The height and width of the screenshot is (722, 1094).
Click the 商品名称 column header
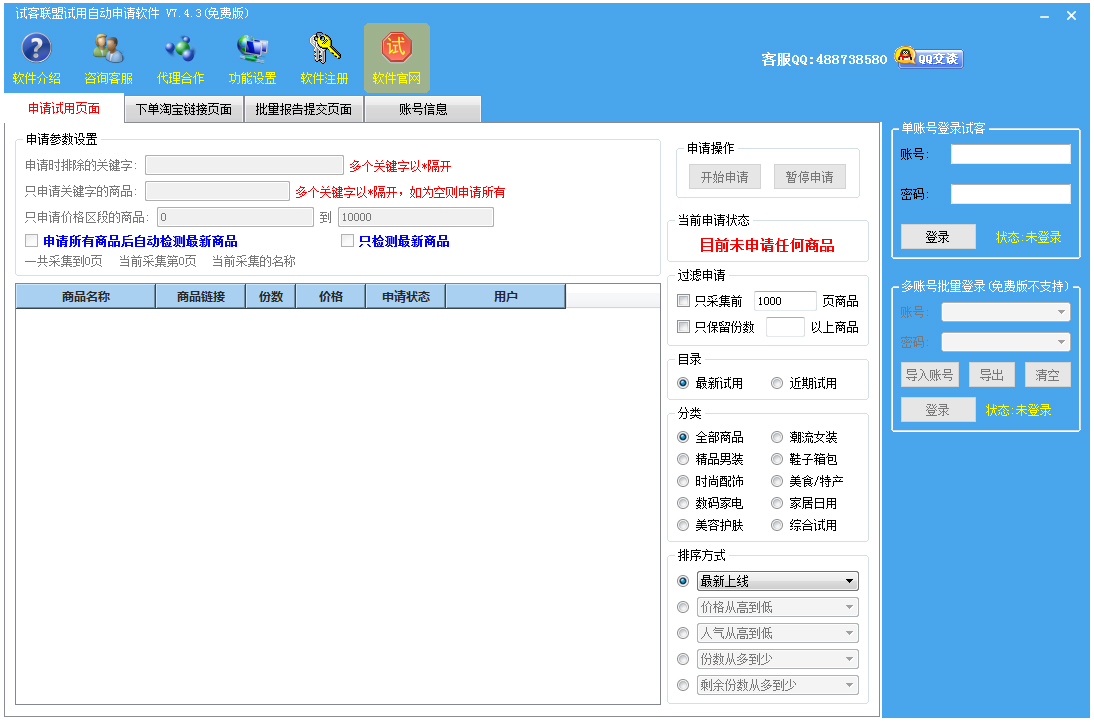85,296
